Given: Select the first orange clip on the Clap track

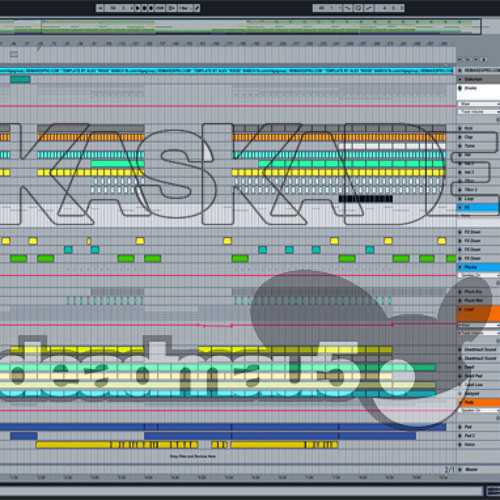Looking at the screenshot, I should click(x=5, y=137).
